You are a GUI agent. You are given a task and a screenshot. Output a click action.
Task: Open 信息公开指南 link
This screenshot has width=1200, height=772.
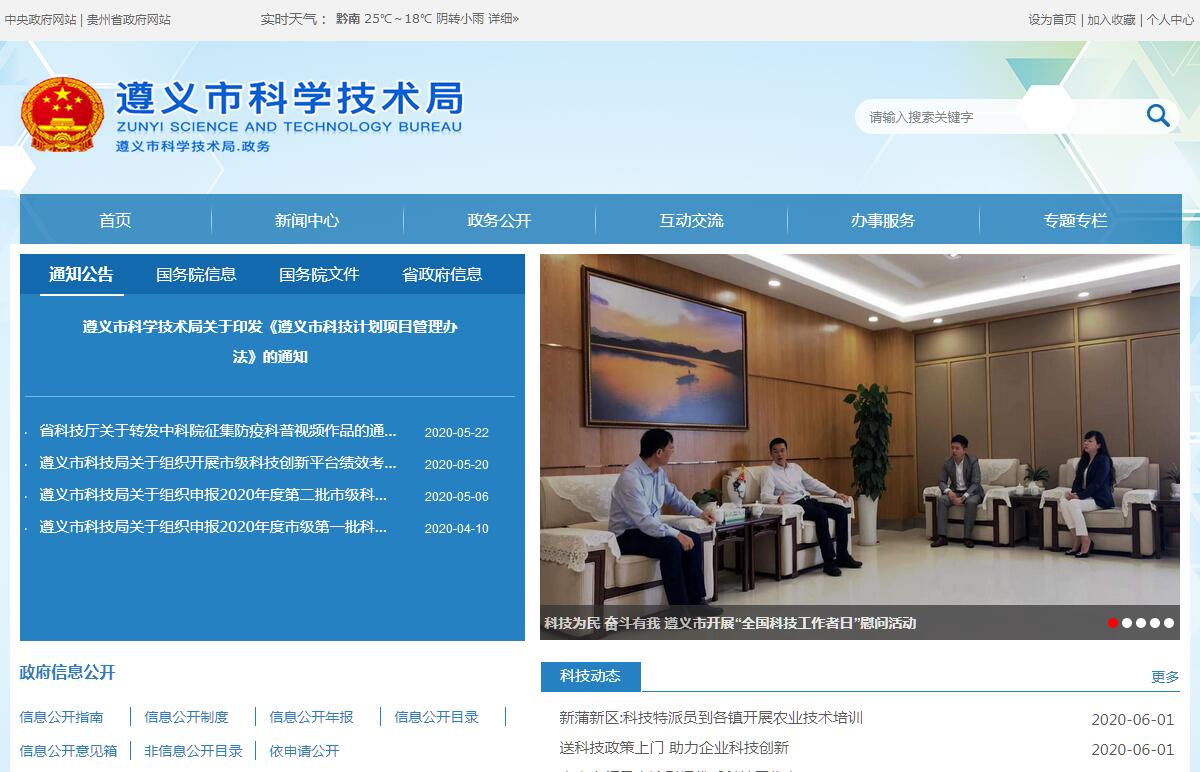(x=61, y=717)
